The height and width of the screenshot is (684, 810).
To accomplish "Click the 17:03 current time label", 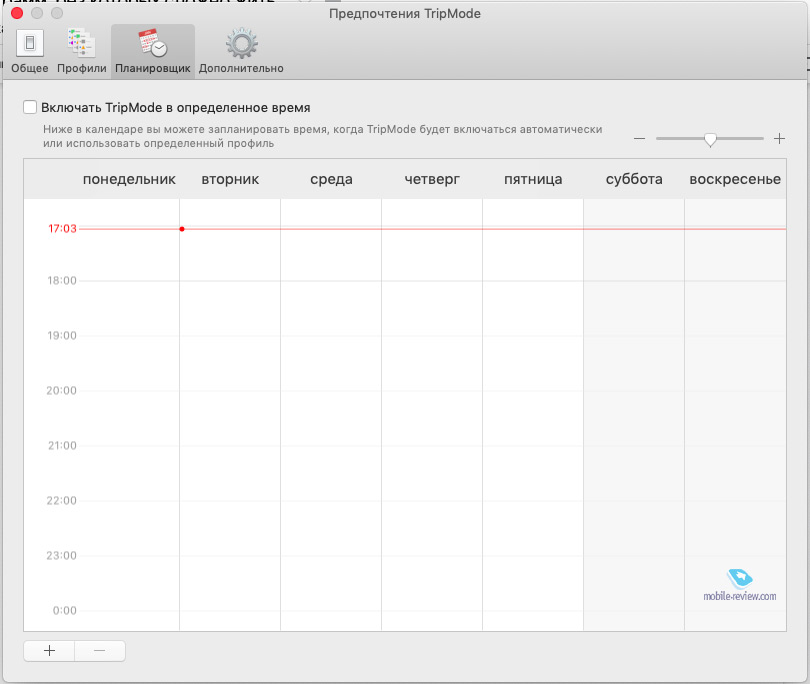I will point(62,228).
